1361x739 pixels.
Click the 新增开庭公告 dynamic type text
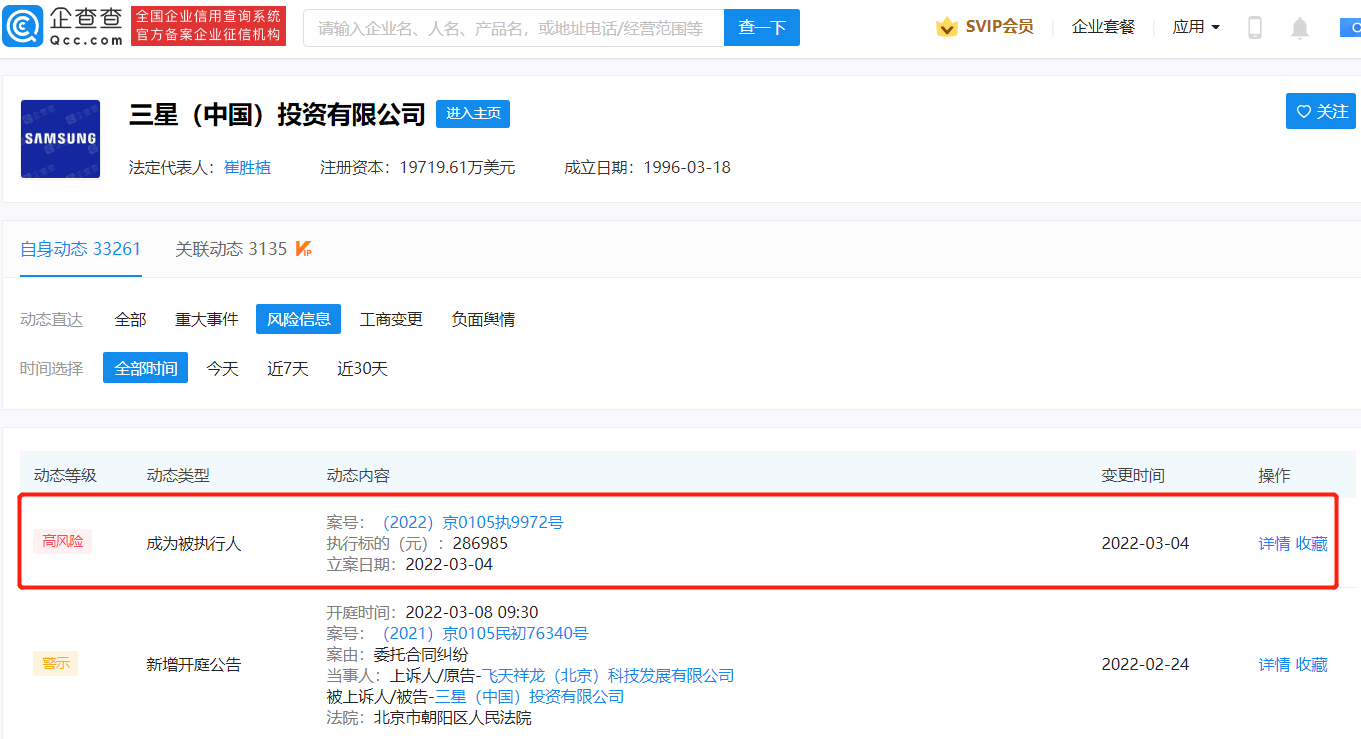[194, 665]
